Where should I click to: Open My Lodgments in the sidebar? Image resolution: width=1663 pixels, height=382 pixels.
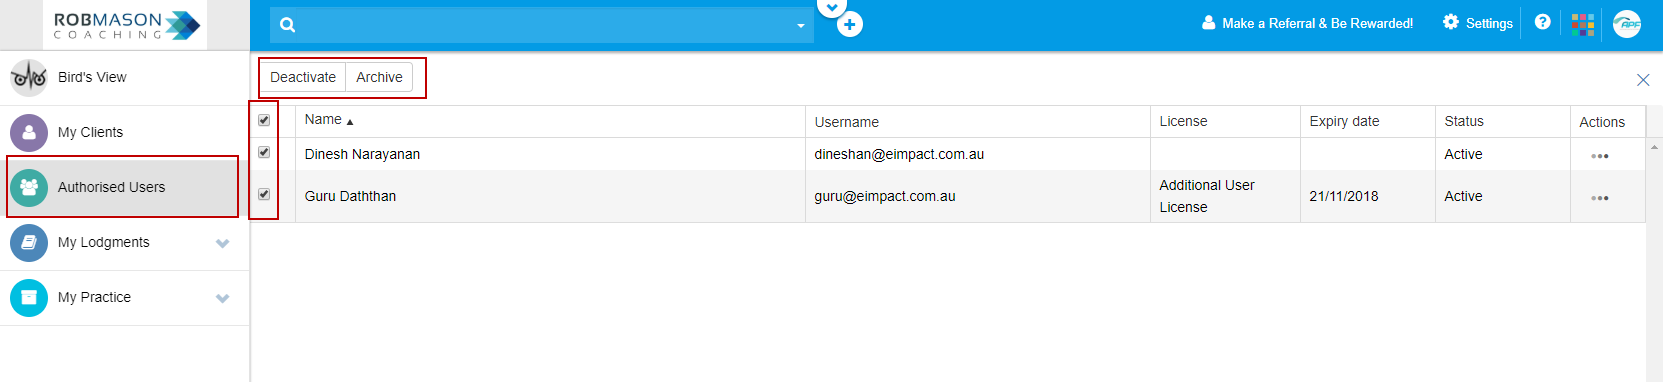click(x=124, y=243)
